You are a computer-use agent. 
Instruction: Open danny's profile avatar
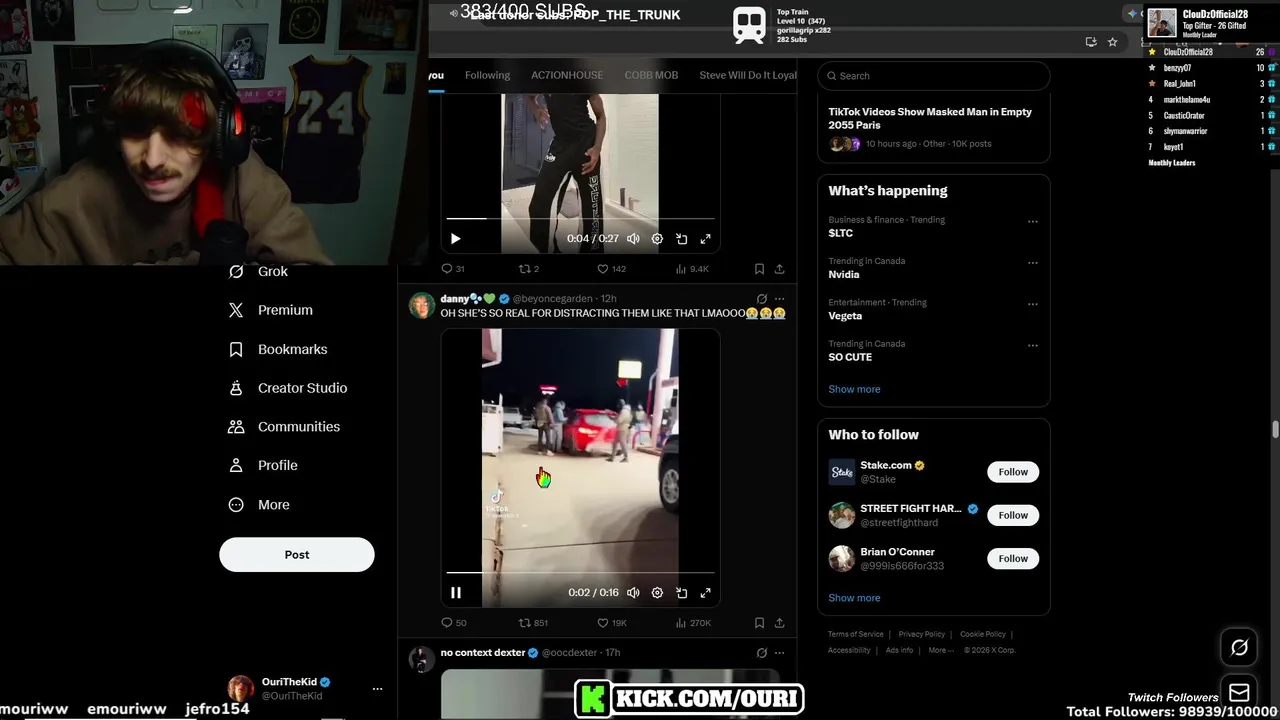(x=422, y=306)
